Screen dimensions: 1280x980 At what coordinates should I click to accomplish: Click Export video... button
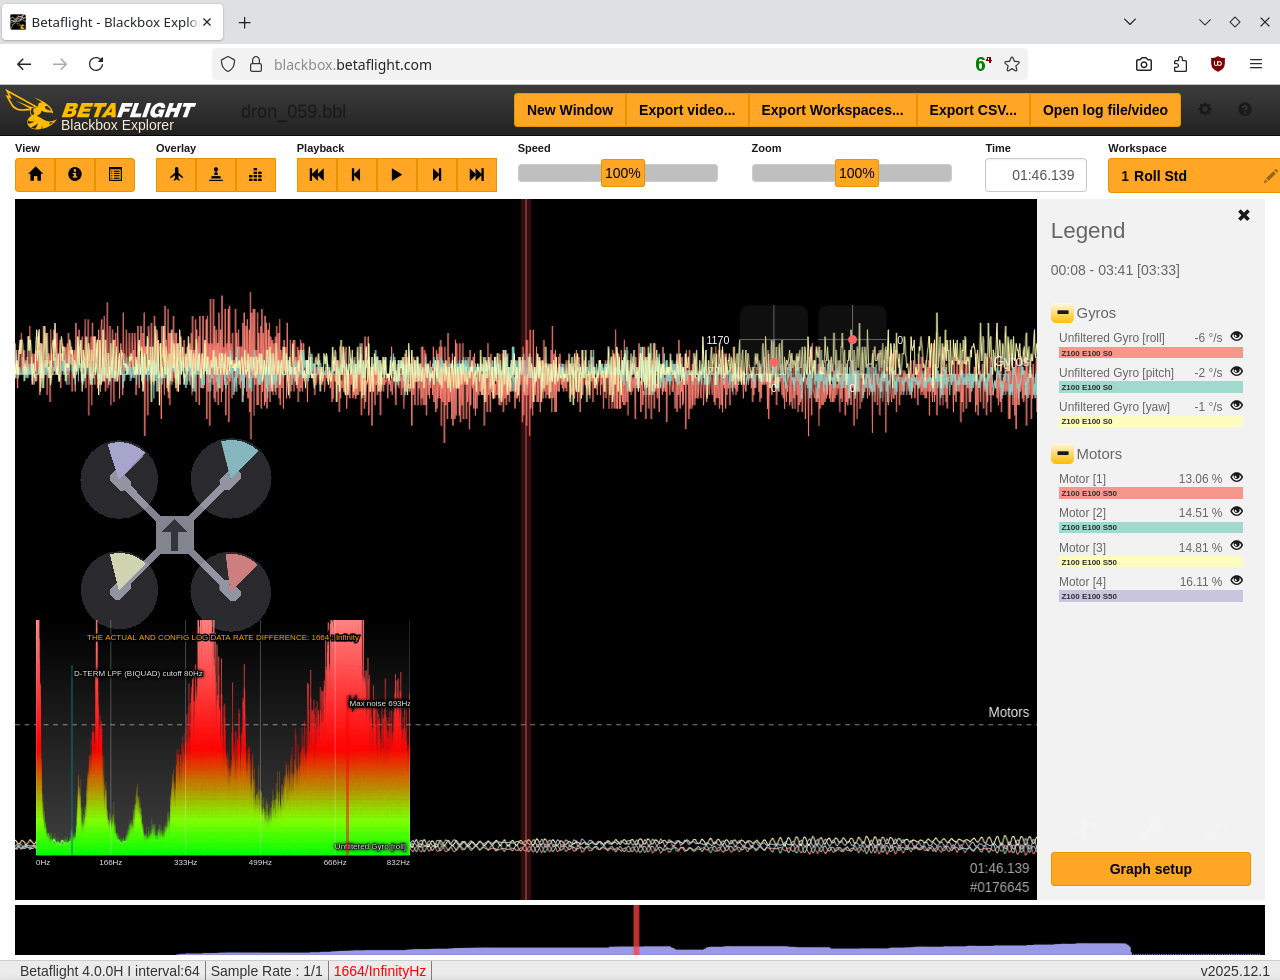pyautogui.click(x=687, y=110)
